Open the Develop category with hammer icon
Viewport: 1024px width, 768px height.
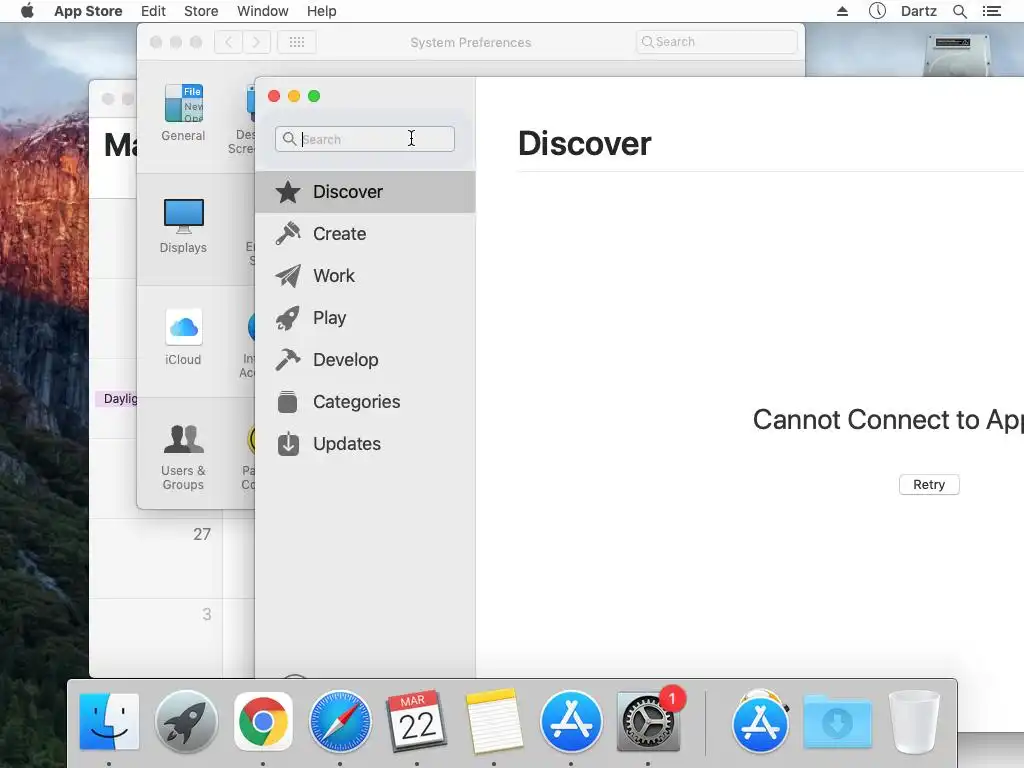(365, 360)
